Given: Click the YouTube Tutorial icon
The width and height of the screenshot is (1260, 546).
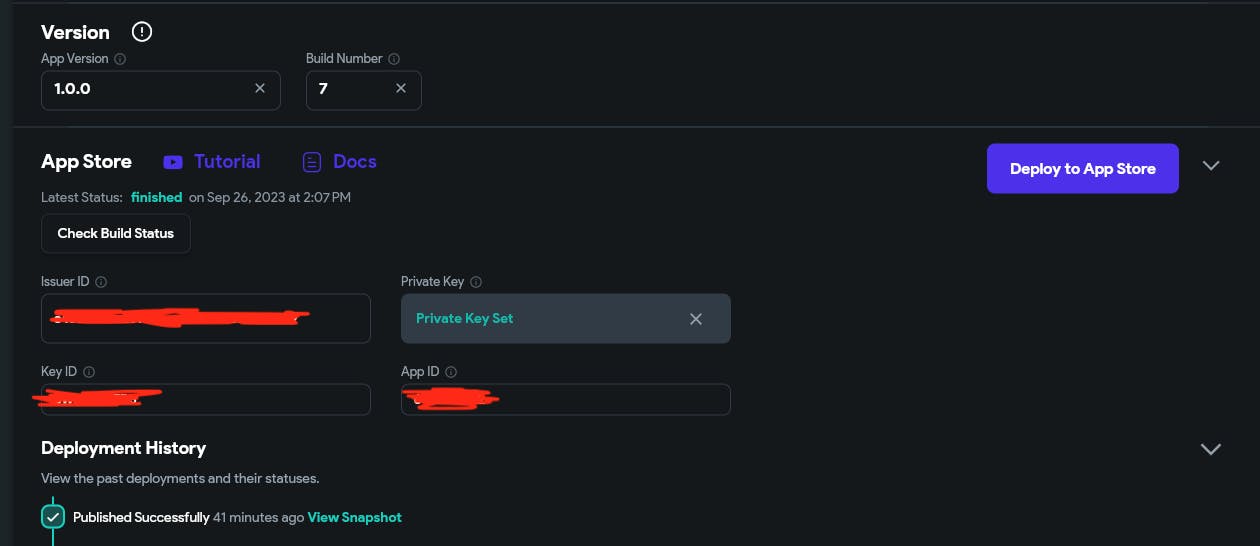Looking at the screenshot, I should click(x=173, y=162).
